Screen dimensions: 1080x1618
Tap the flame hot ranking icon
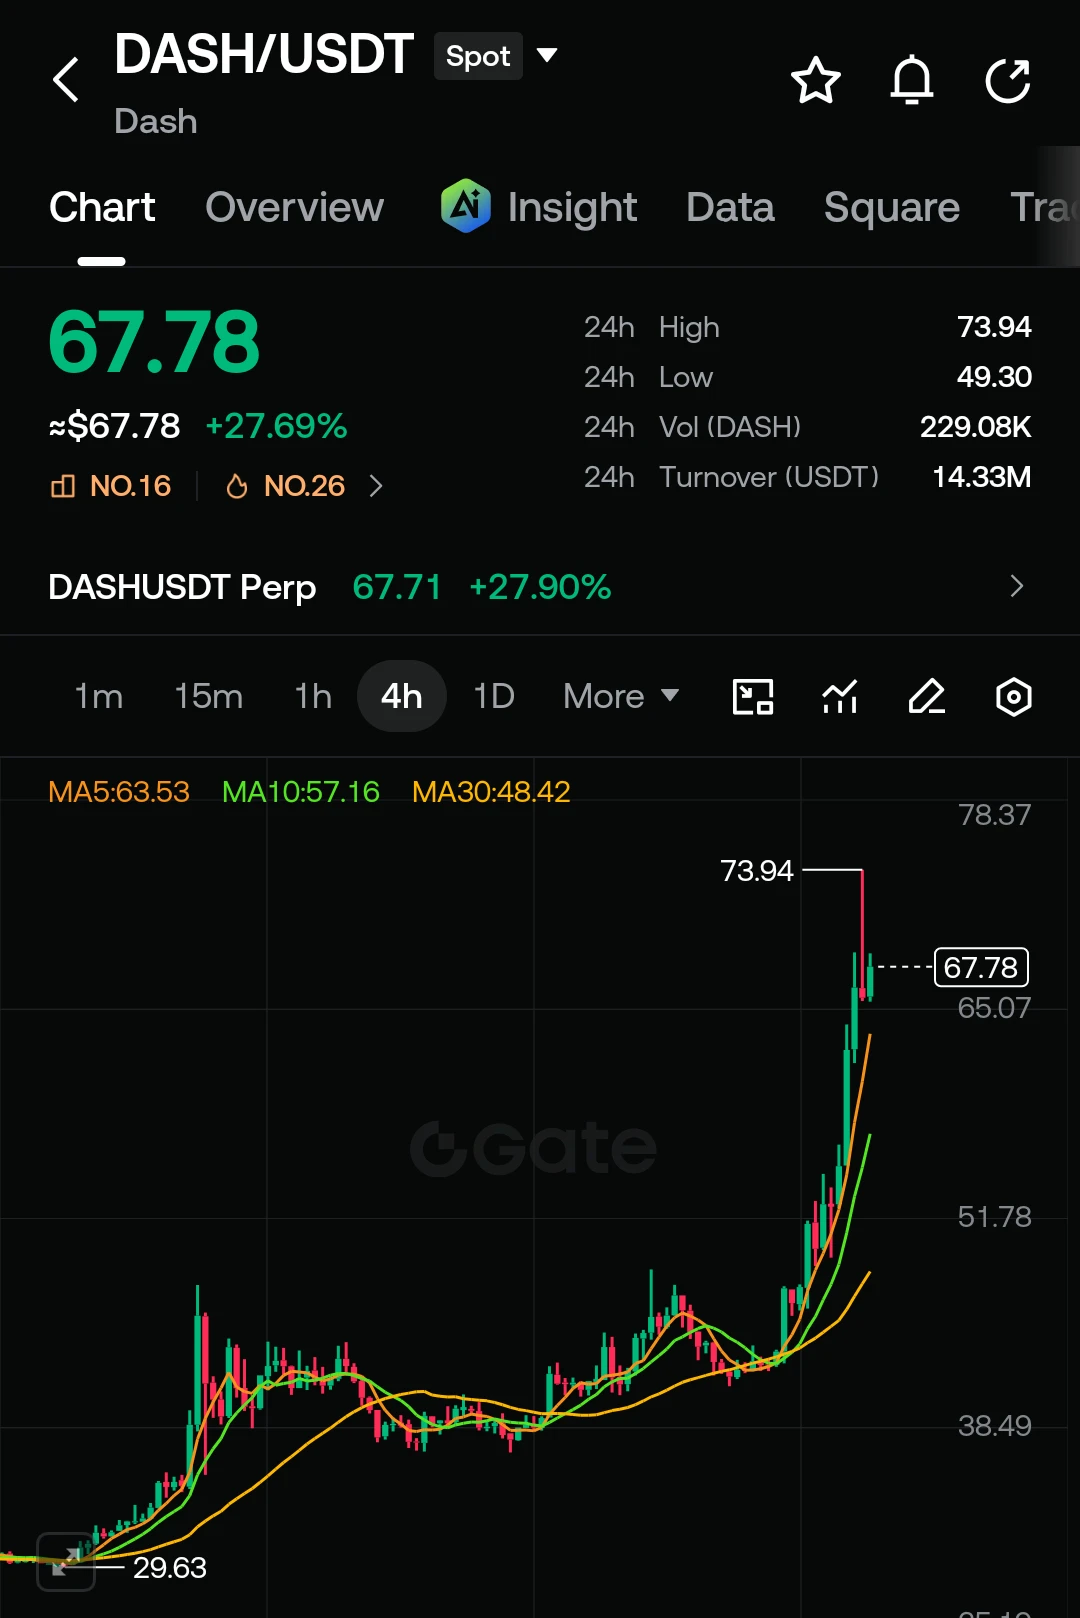click(x=237, y=486)
